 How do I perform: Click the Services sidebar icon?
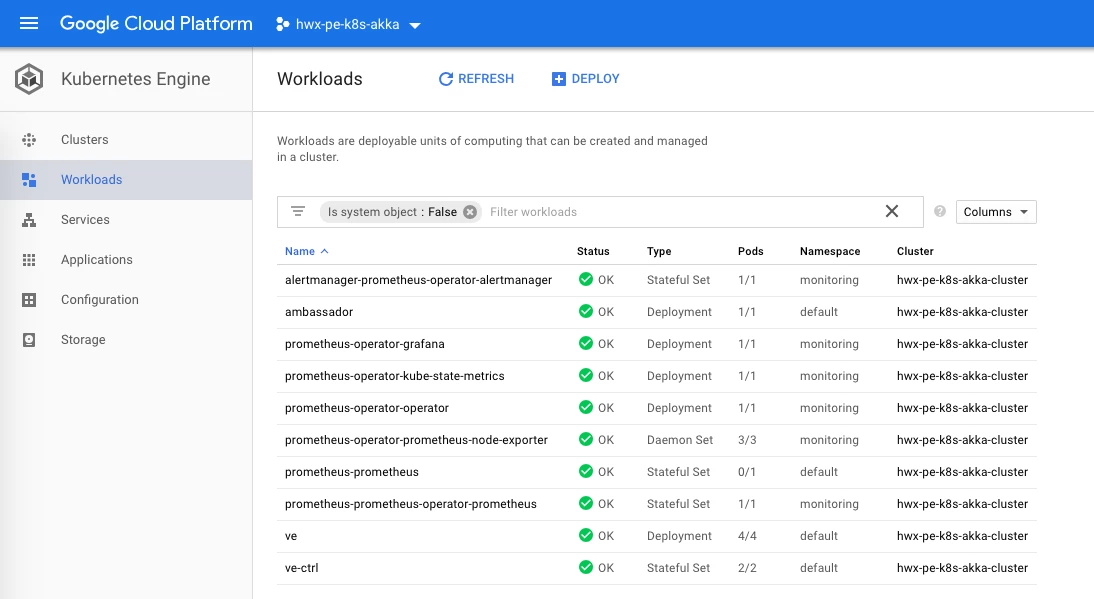click(x=29, y=220)
